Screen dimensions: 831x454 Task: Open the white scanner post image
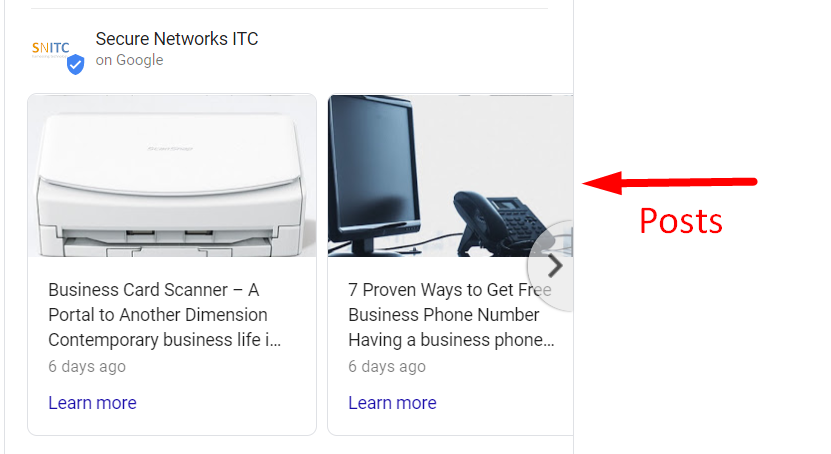(x=172, y=176)
